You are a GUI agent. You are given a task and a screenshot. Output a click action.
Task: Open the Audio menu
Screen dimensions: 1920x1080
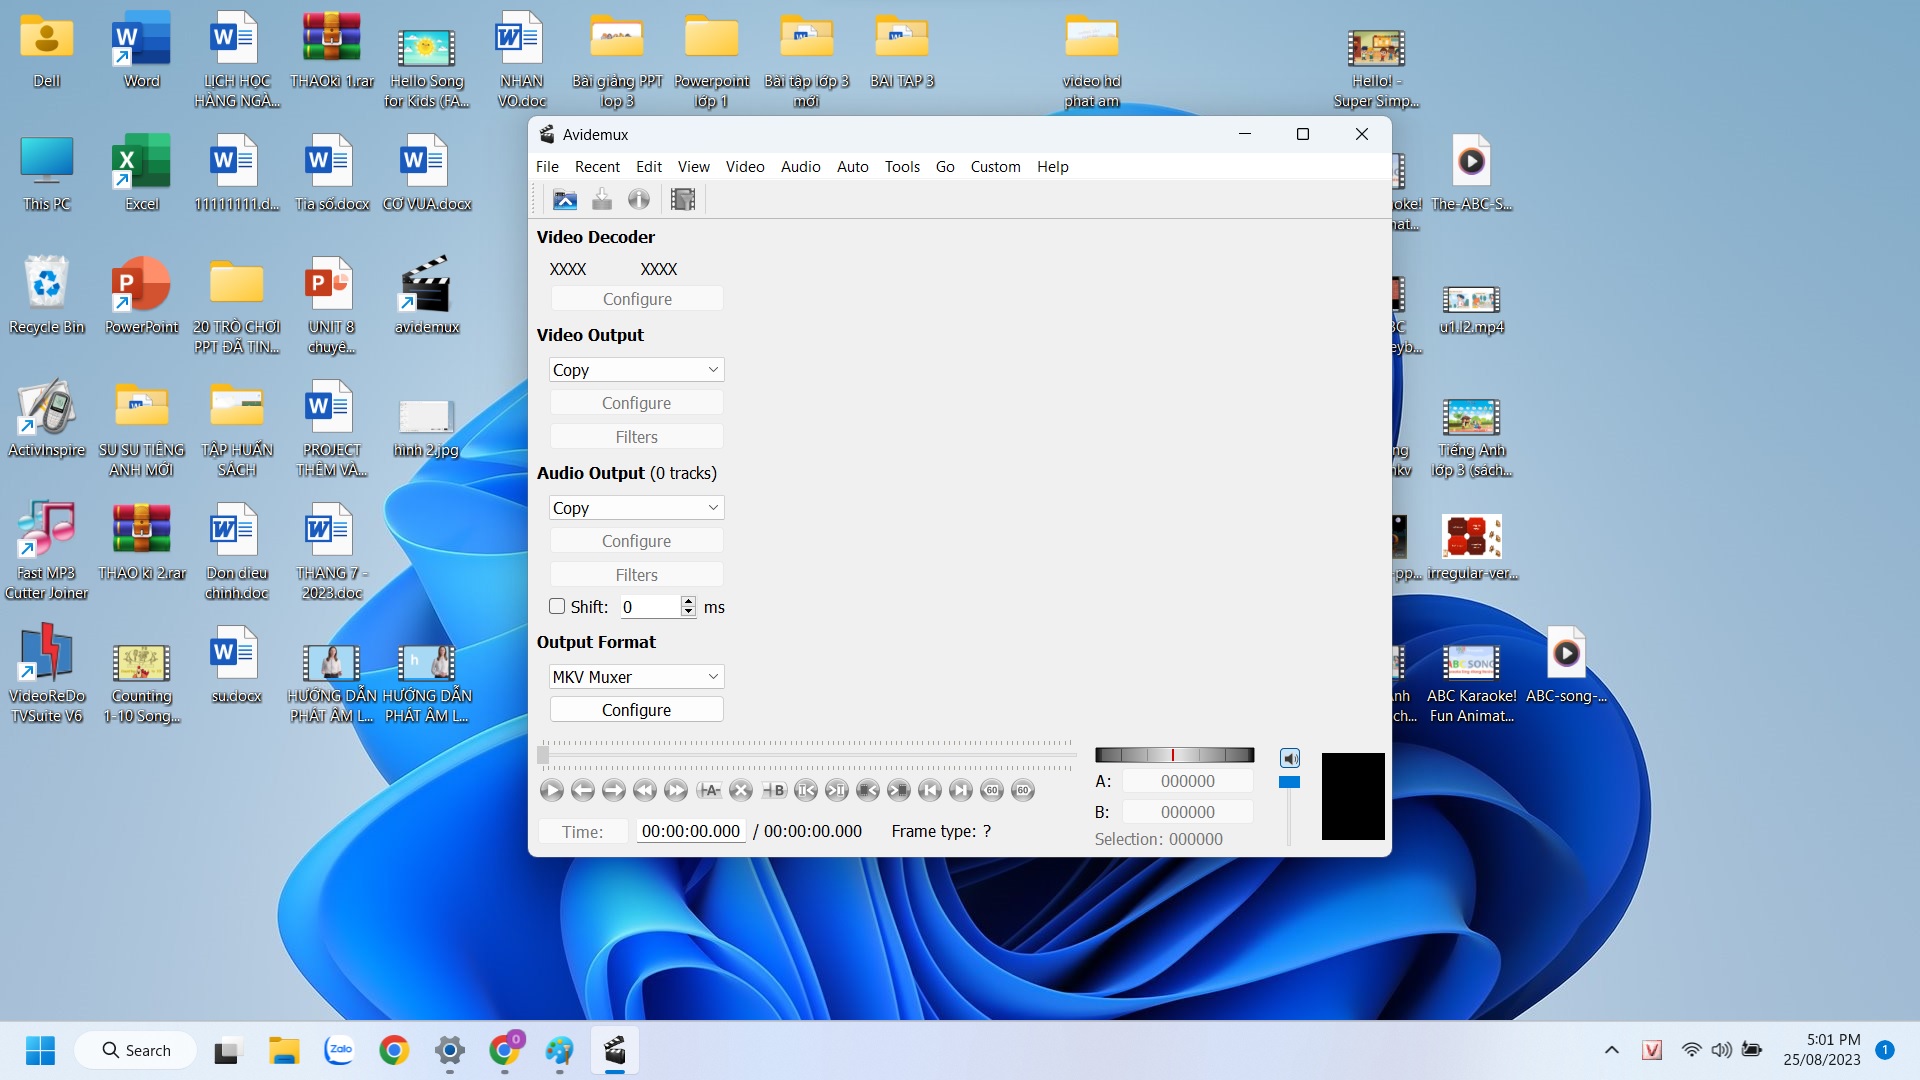pos(800,166)
